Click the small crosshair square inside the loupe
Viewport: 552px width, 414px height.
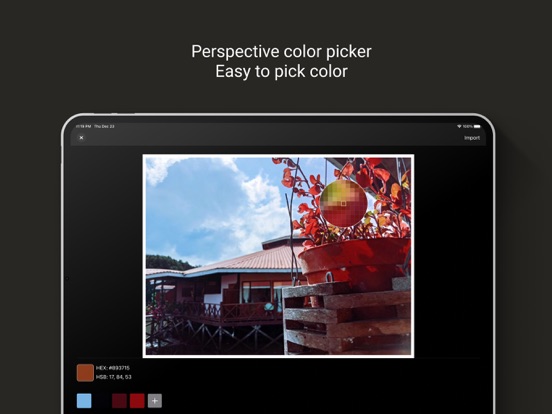pos(343,203)
